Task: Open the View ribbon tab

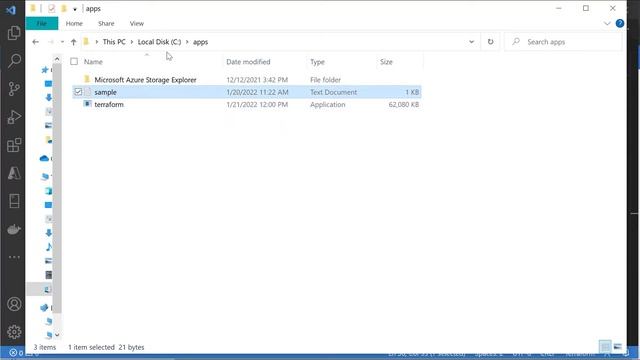Action: click(x=137, y=24)
